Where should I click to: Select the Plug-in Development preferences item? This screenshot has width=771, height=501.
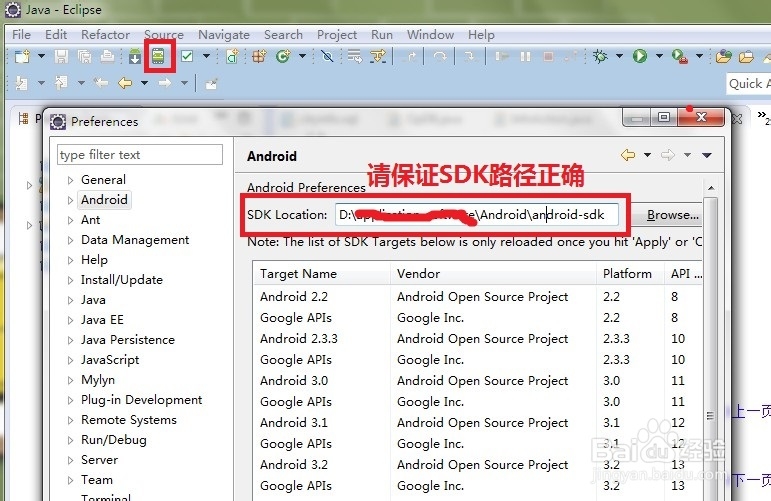pyautogui.click(x=141, y=400)
